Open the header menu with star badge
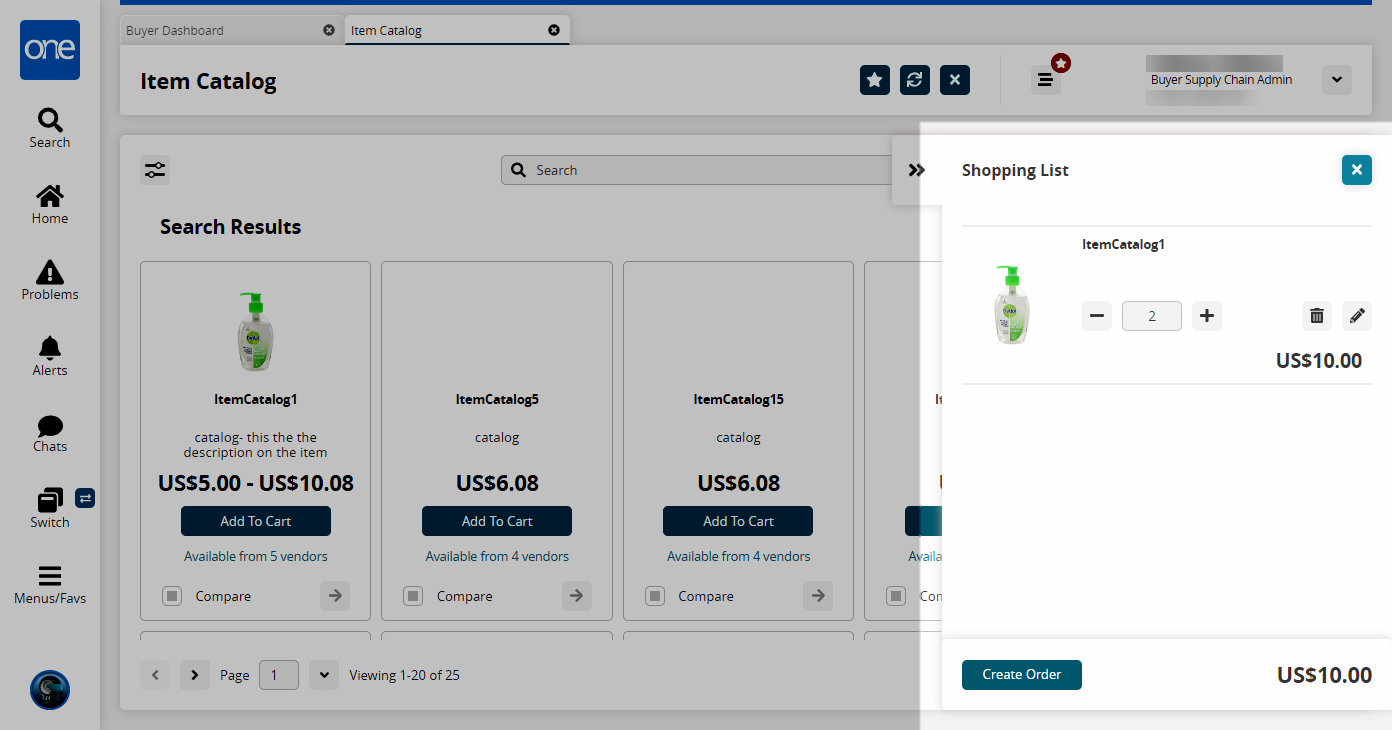The width and height of the screenshot is (1392, 730). 1046,80
